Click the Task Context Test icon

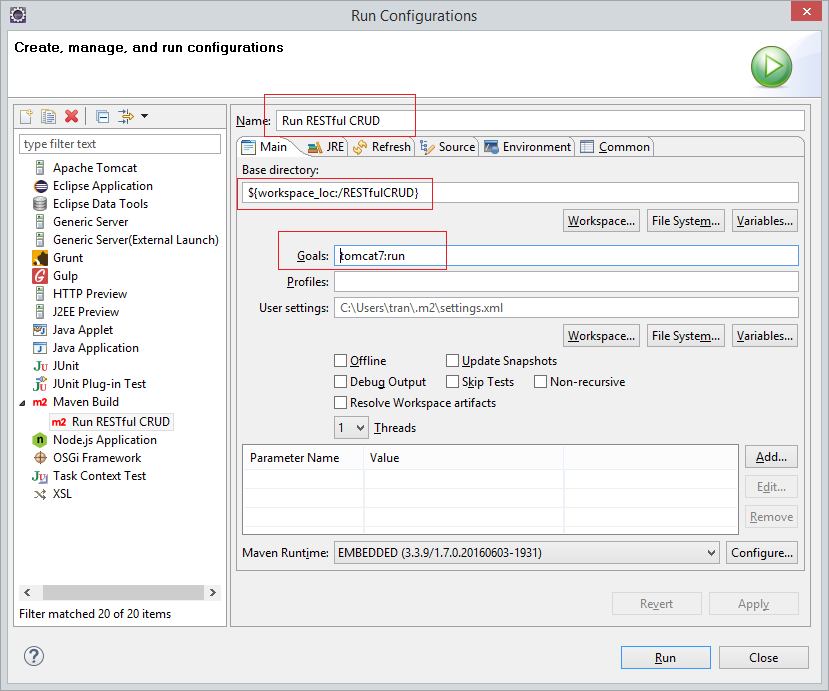point(40,476)
